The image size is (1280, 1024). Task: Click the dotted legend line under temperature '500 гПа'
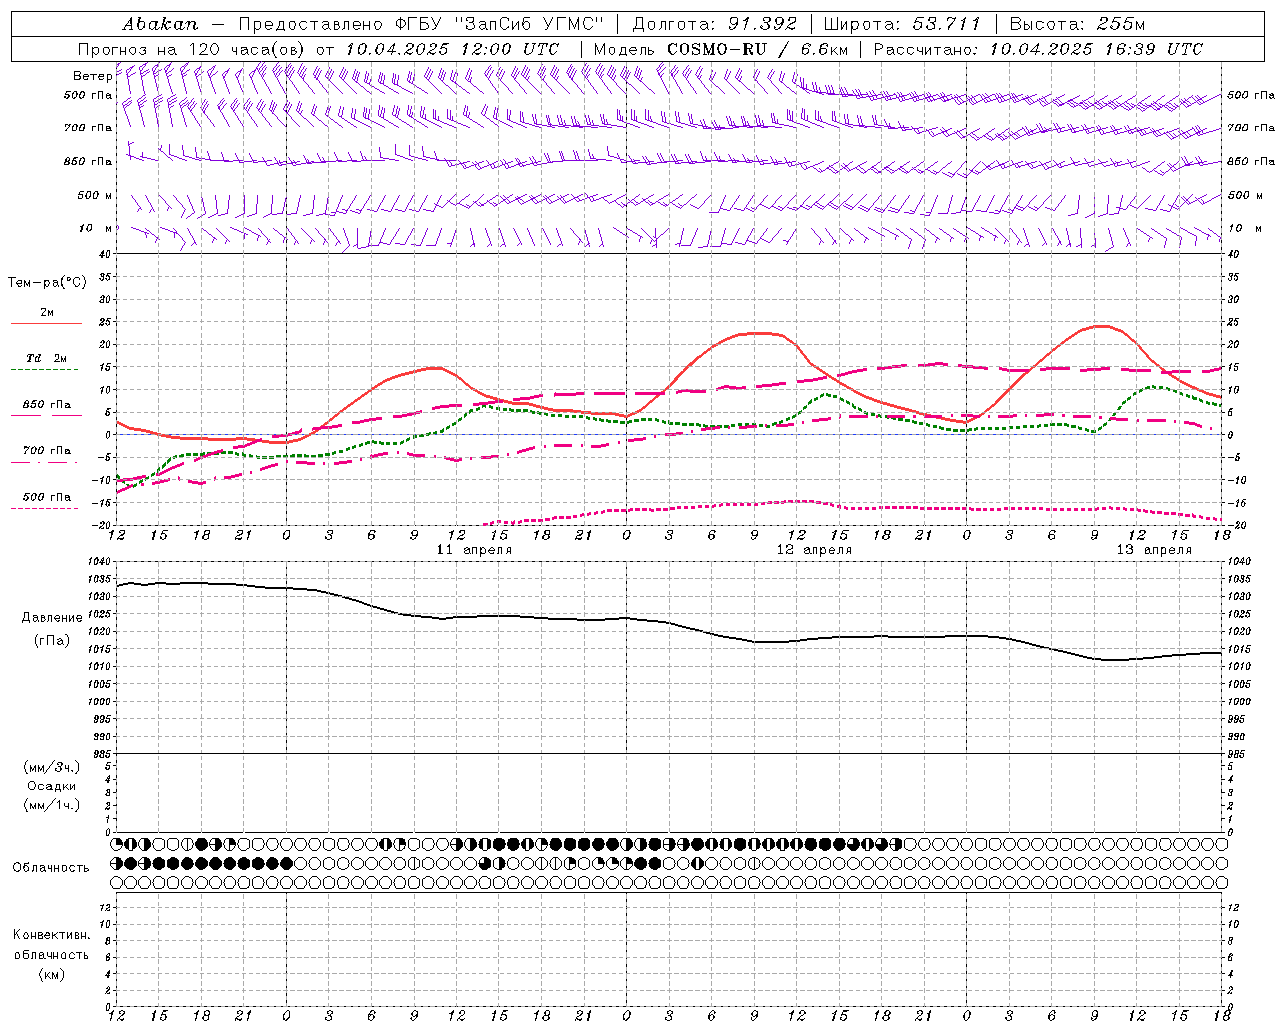44,509
